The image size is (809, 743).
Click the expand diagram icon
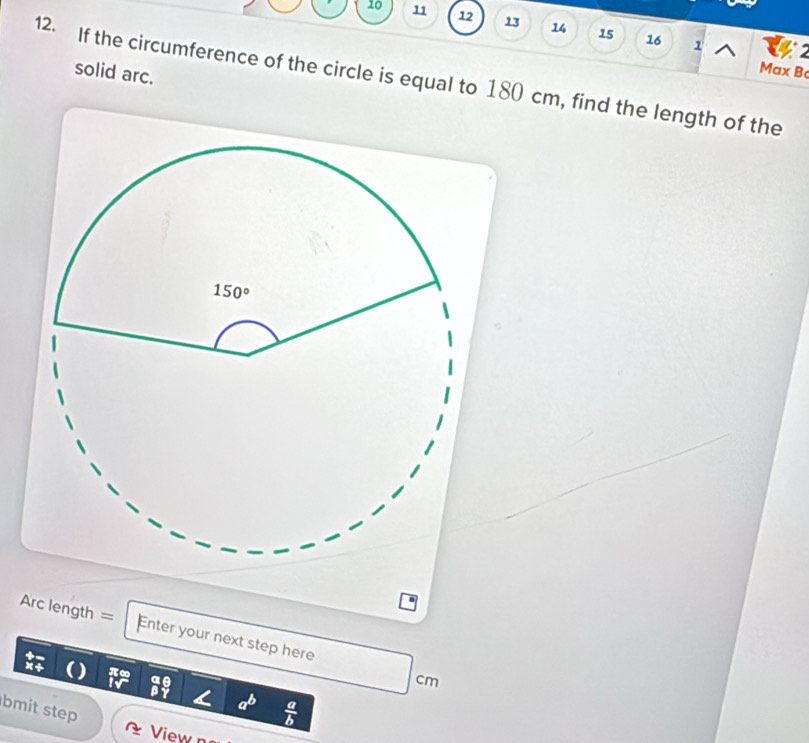pyautogui.click(x=406, y=602)
